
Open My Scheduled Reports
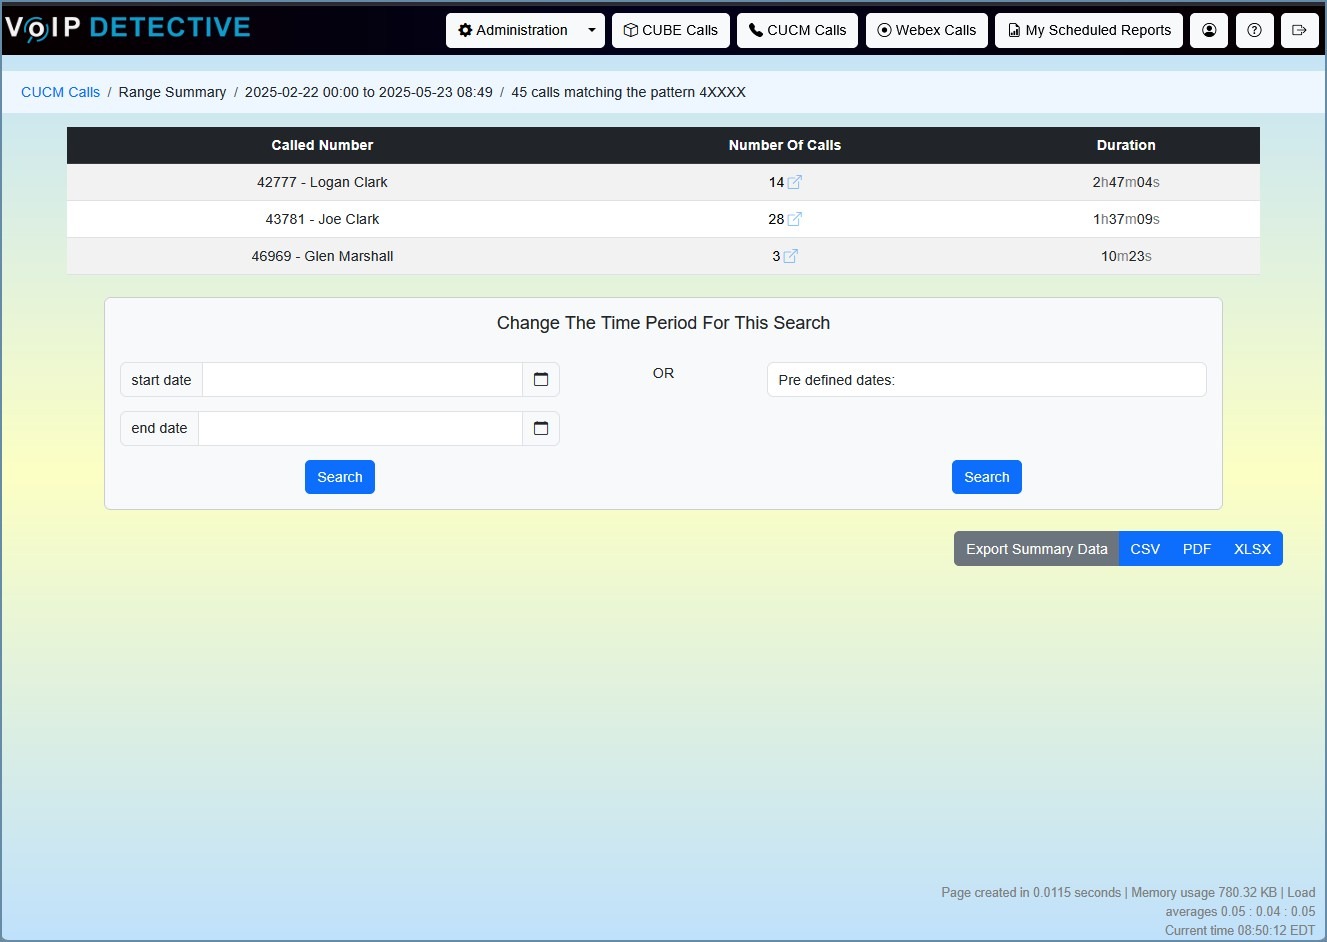(1089, 30)
